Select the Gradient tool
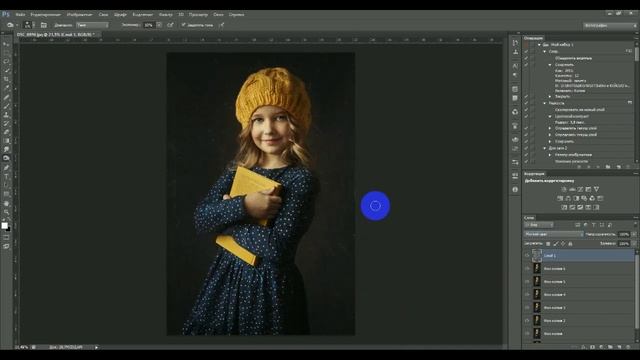Screen dimensions: 640x360 point(6,141)
